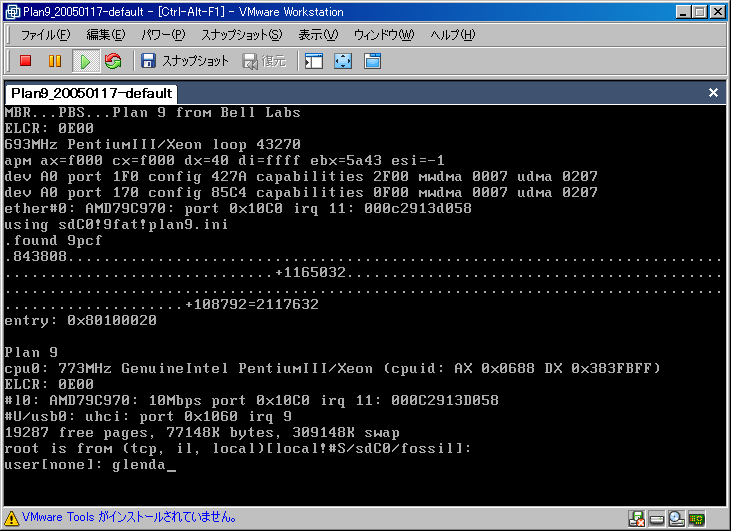Toggle the sidebar panel view icon
Image resolution: width=731 pixels, height=531 pixels.
[x=314, y=61]
